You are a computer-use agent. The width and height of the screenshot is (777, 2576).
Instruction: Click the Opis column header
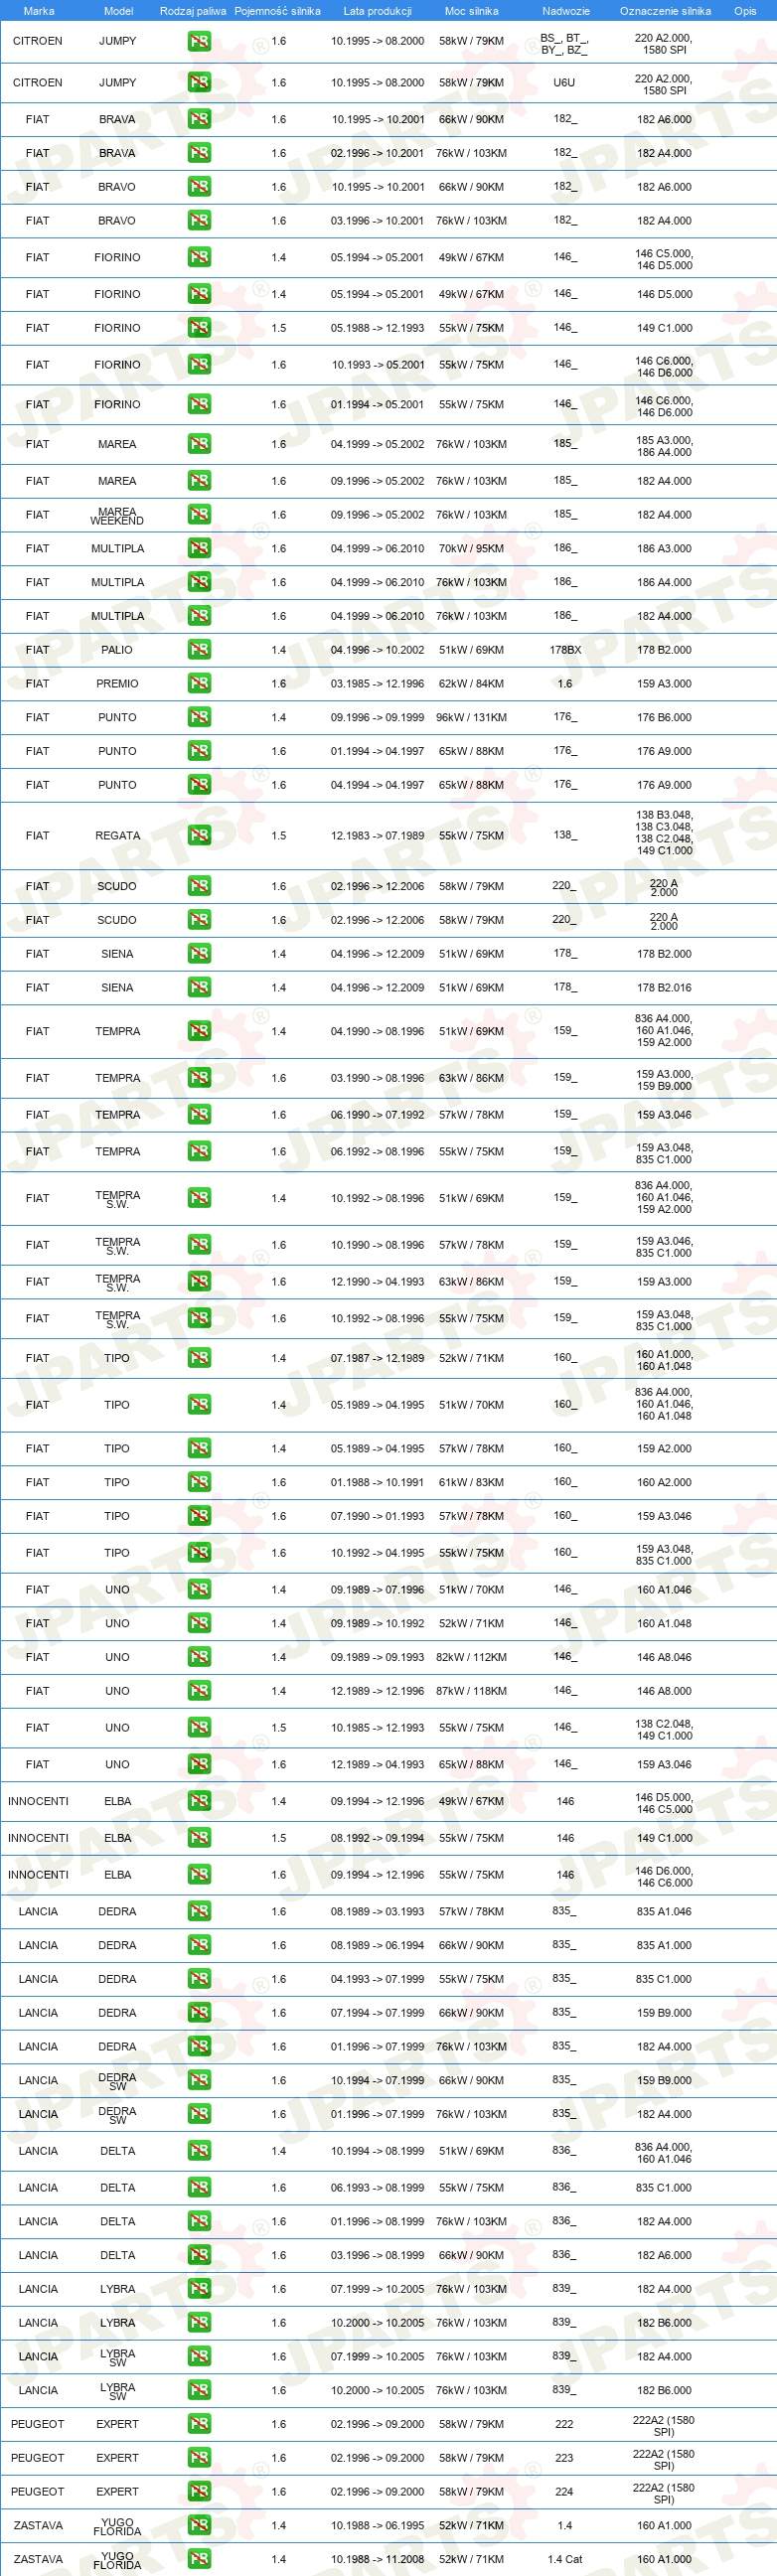pos(745,11)
